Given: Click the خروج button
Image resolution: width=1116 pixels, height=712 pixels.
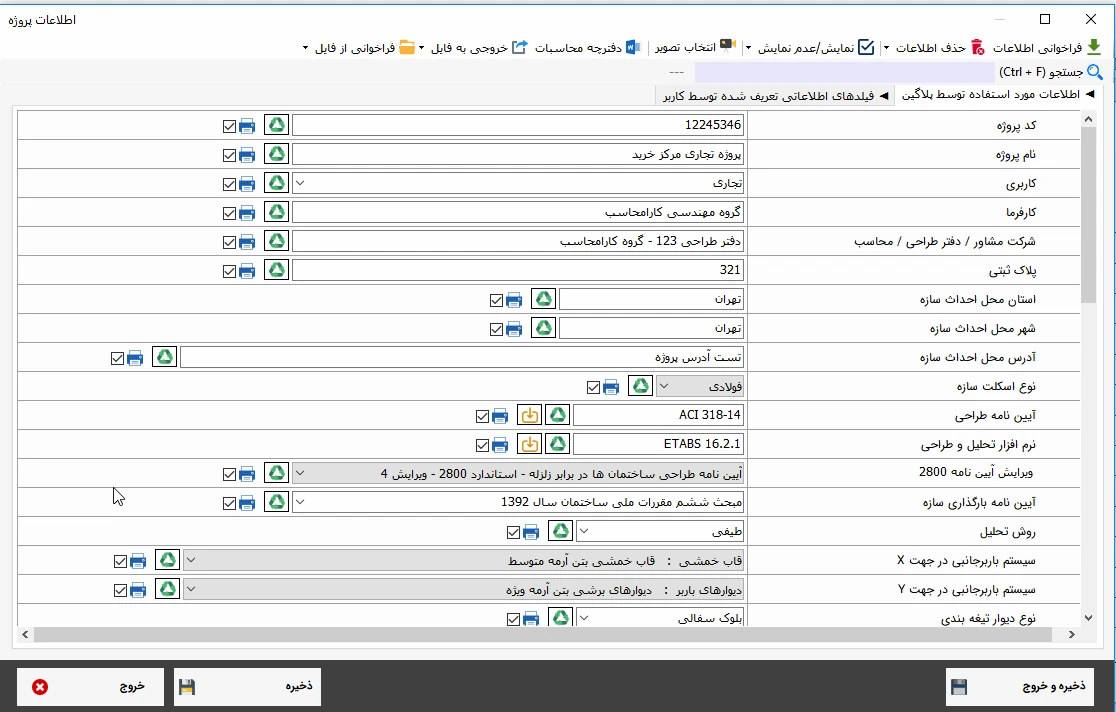Looking at the screenshot, I should point(90,686).
